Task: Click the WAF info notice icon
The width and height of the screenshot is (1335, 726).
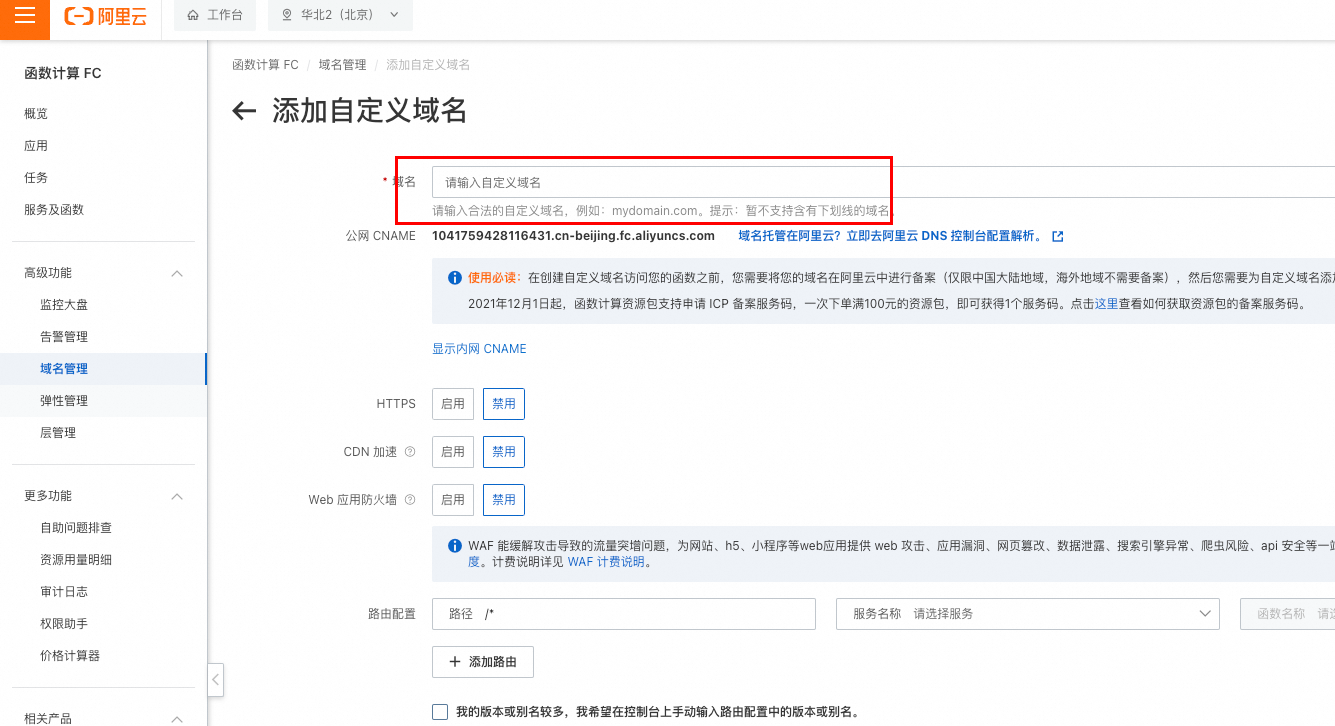Action: 454,546
